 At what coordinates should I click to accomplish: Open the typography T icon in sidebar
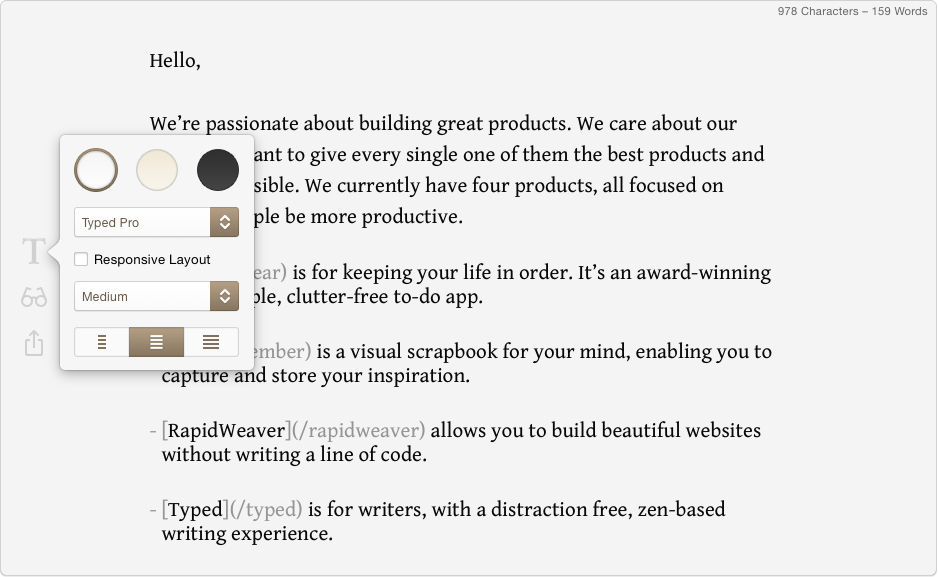point(34,251)
